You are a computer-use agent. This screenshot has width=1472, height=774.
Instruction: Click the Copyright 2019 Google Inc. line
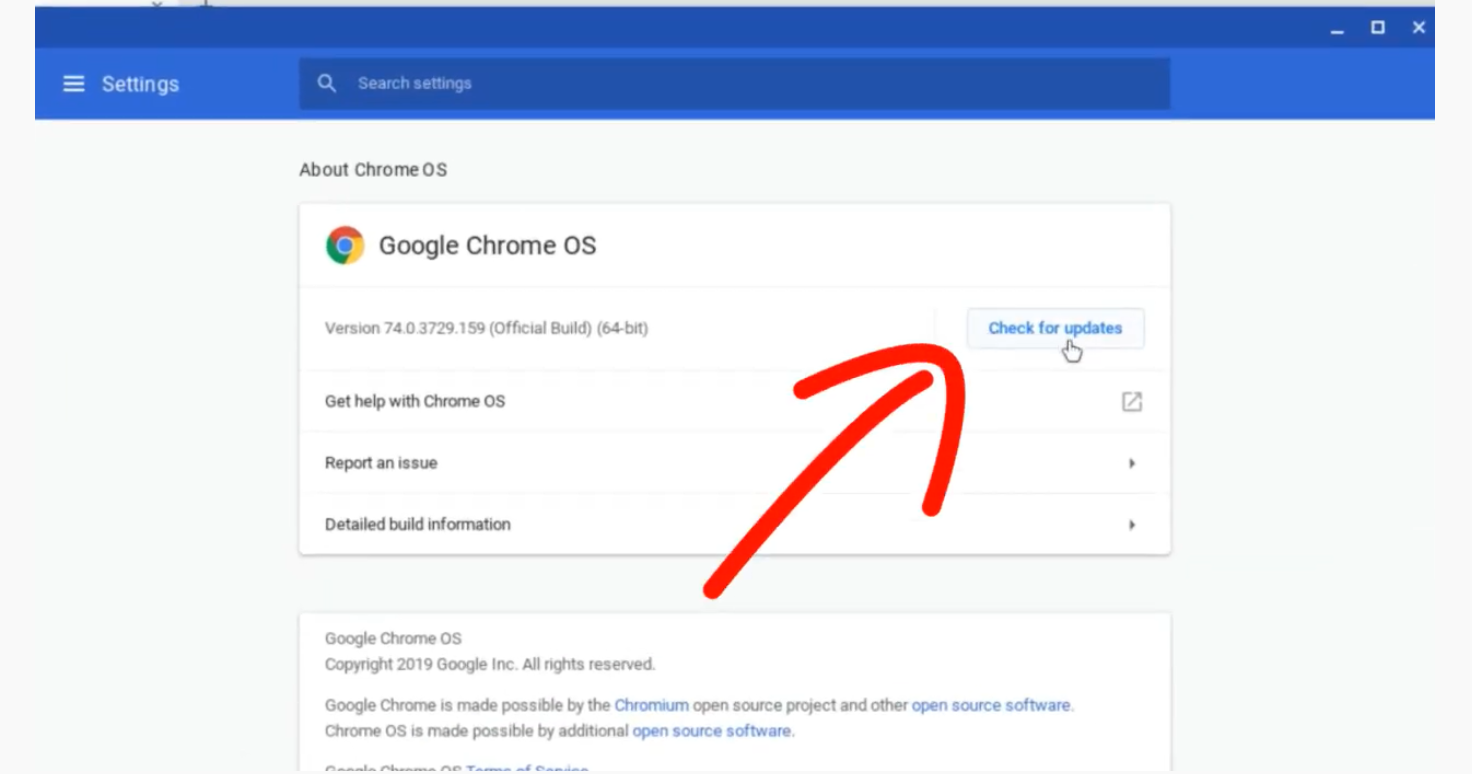pyautogui.click(x=490, y=664)
